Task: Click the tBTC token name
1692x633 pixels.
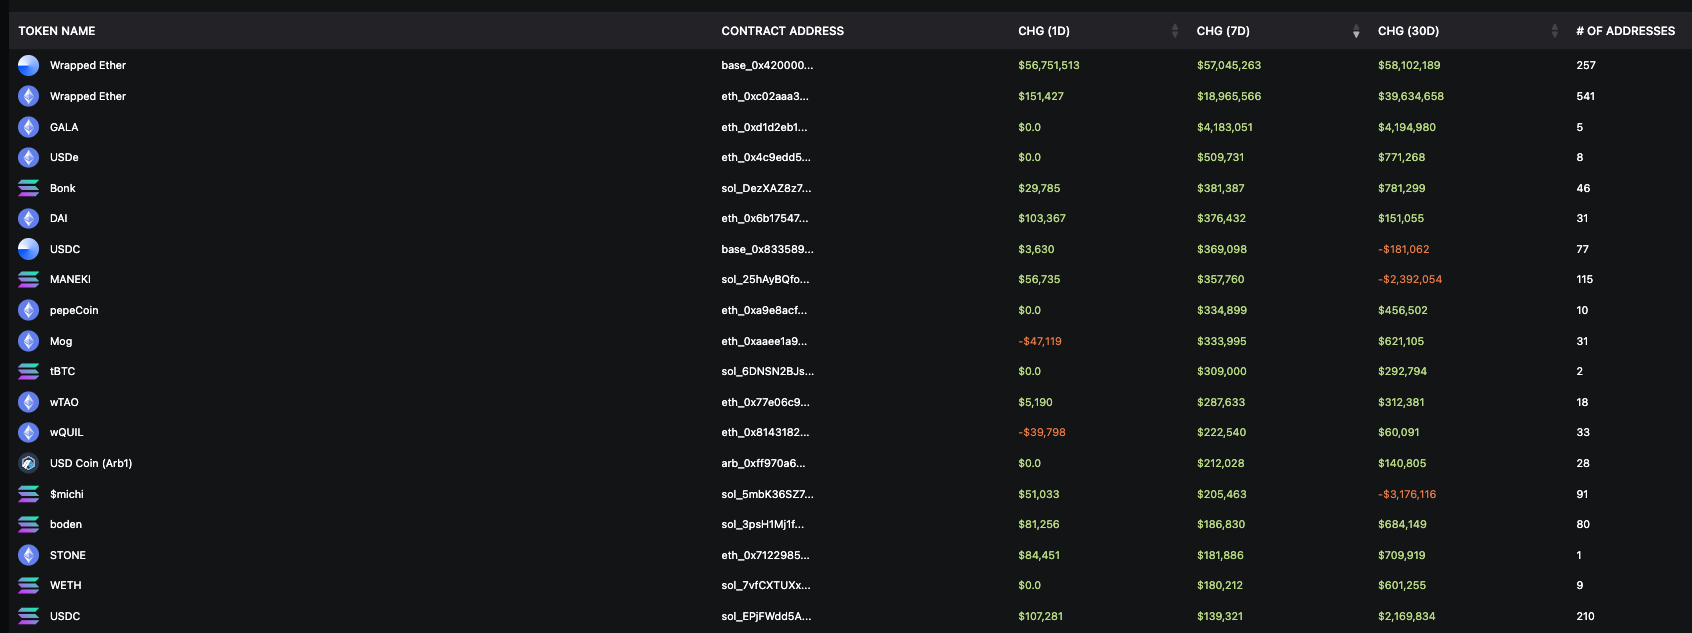Action: click(62, 371)
